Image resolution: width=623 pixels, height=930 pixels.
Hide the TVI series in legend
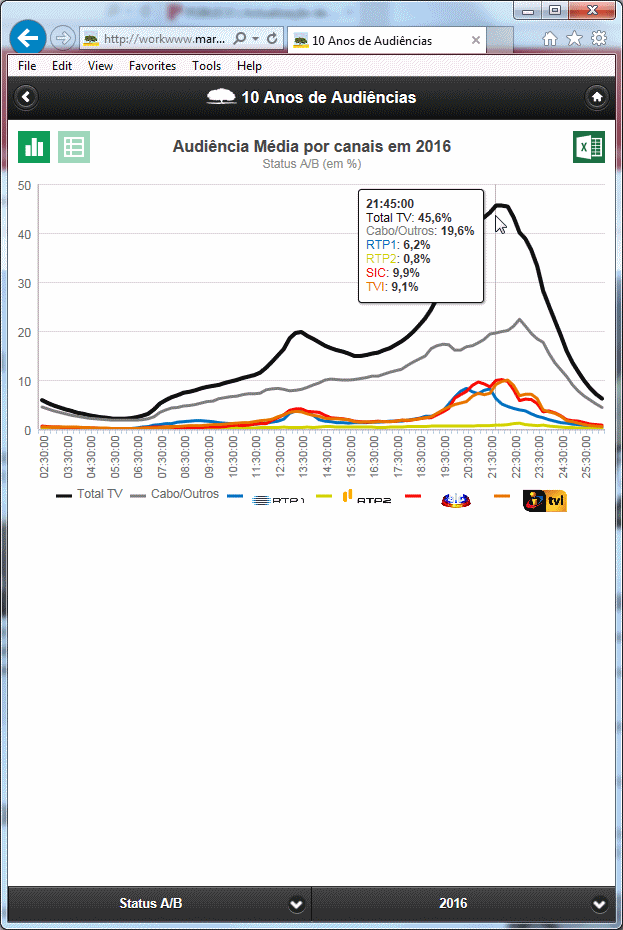(x=532, y=495)
